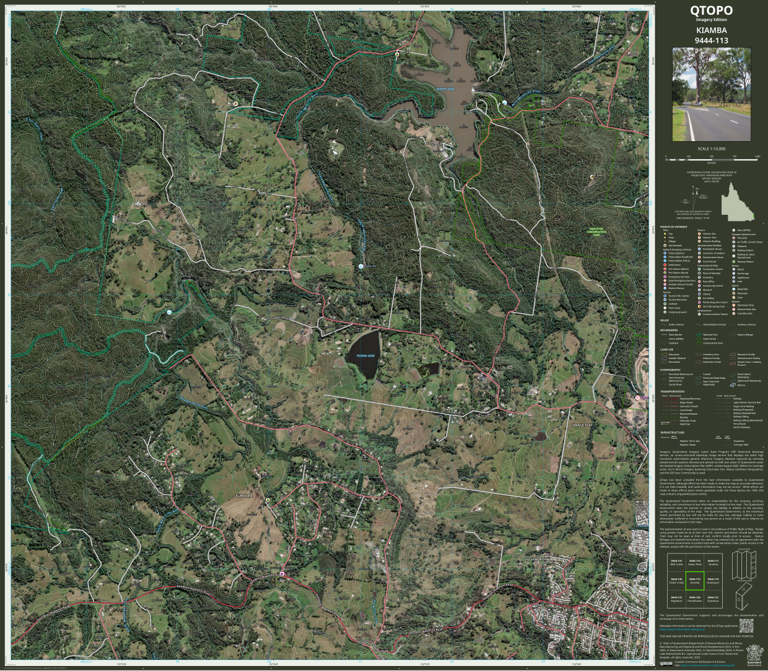Click the sheet number 9444-113
The image size is (768, 671).
pos(711,41)
